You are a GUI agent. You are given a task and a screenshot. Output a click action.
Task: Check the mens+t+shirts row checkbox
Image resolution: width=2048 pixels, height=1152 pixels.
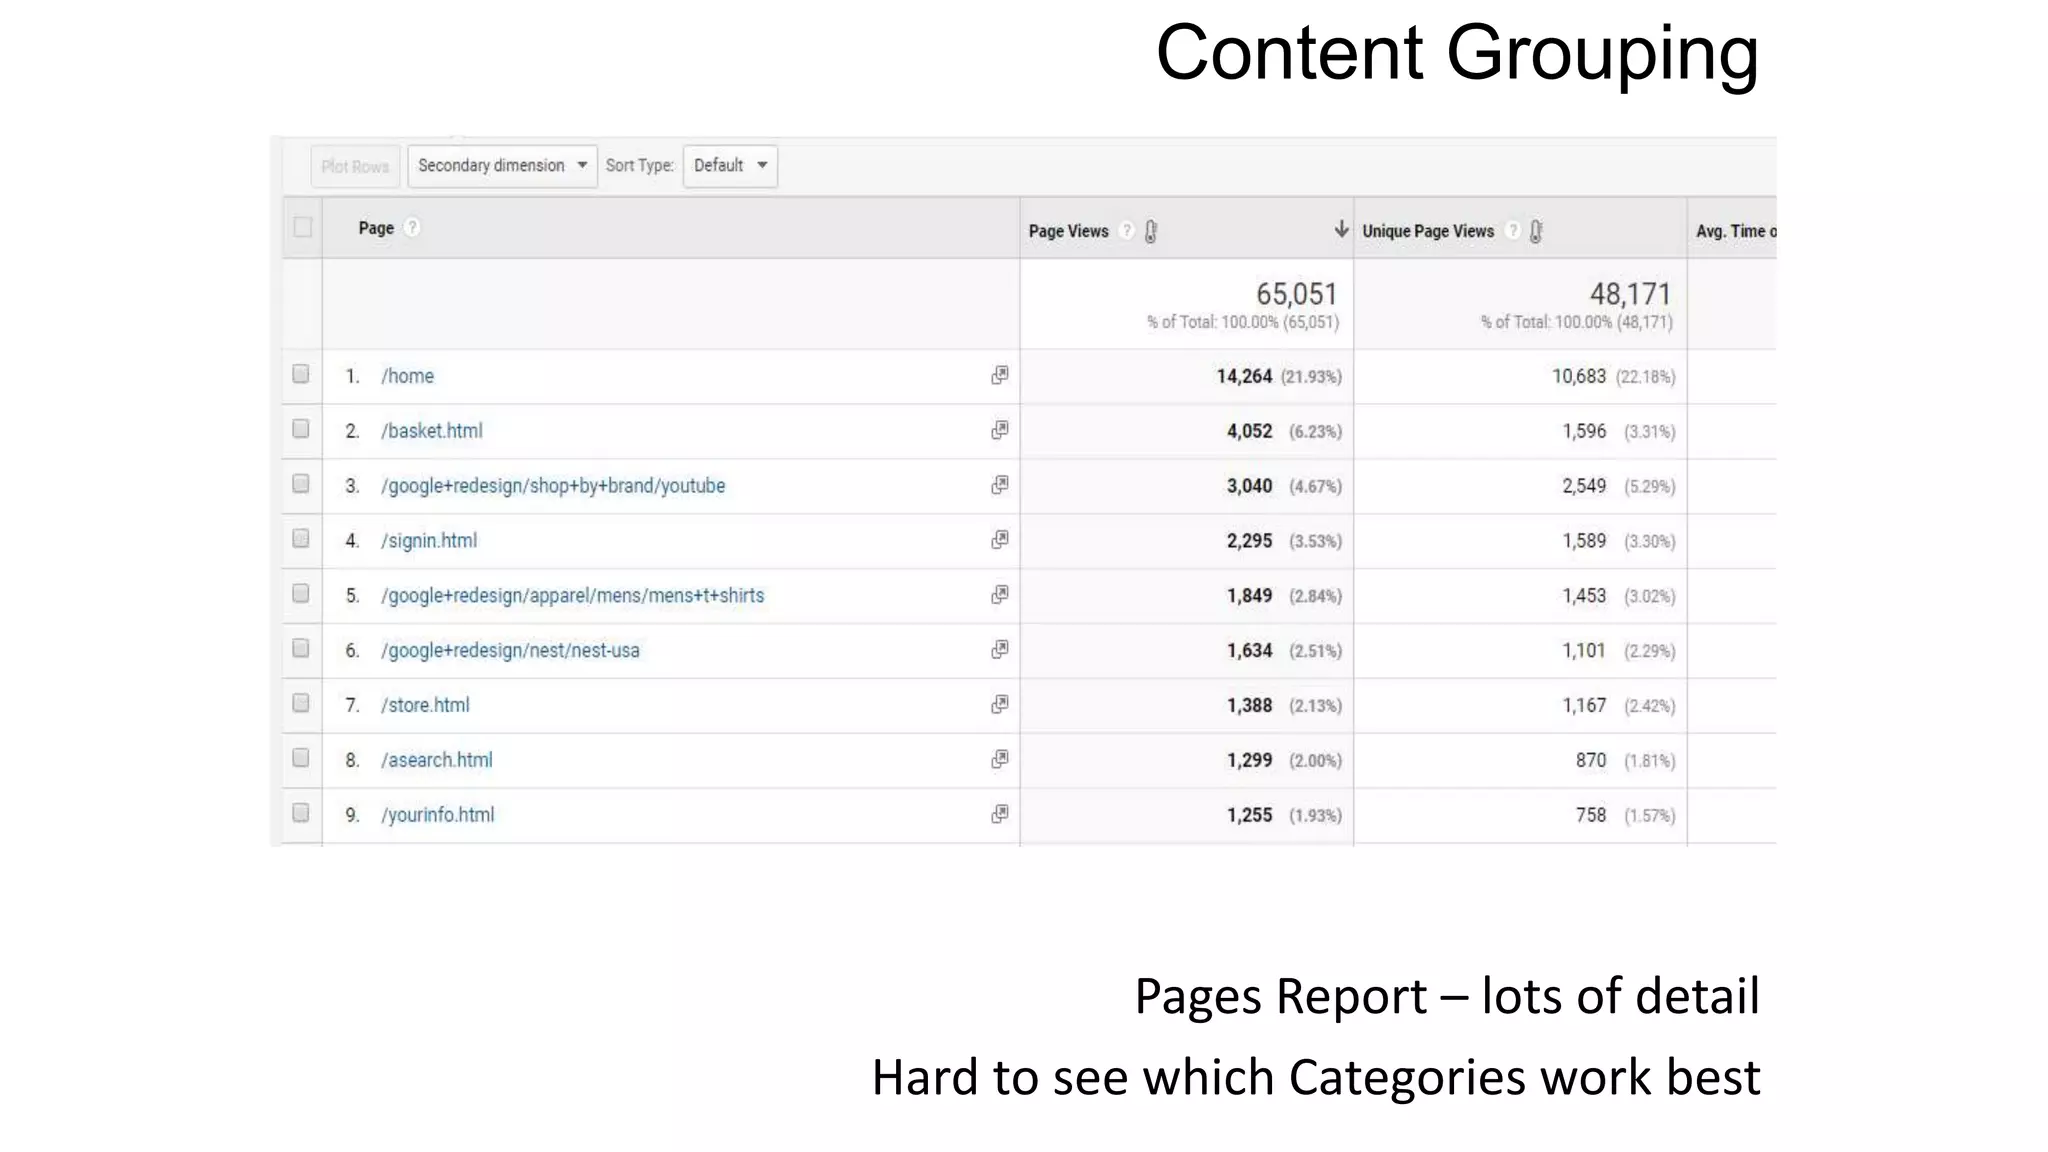coord(301,594)
